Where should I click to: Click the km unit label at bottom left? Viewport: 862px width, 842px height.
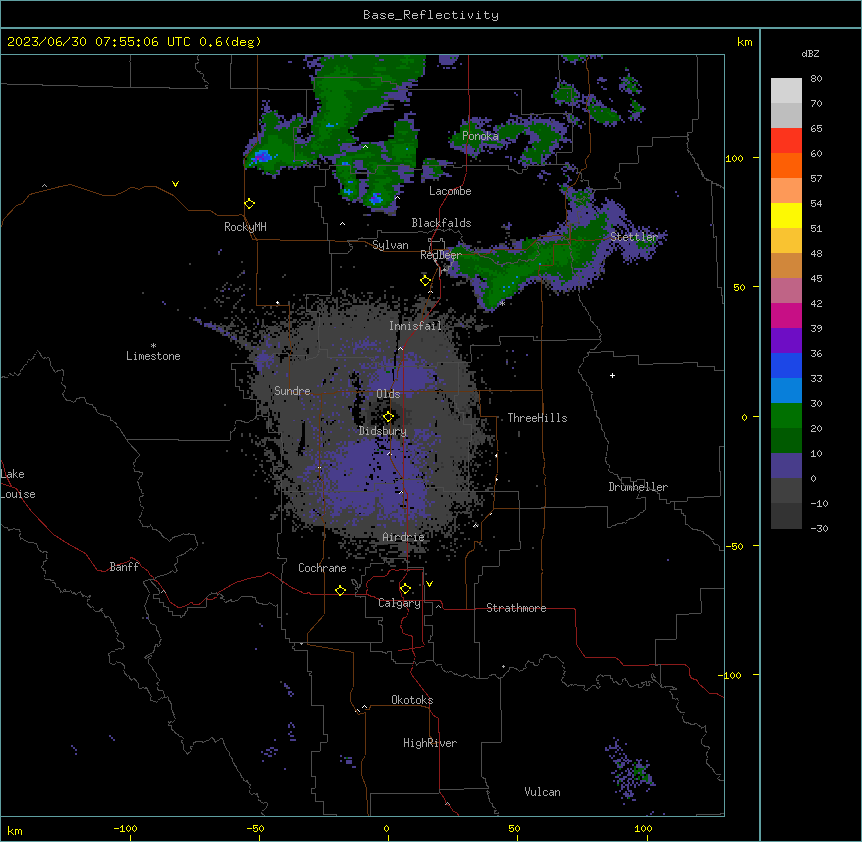pos(15,831)
